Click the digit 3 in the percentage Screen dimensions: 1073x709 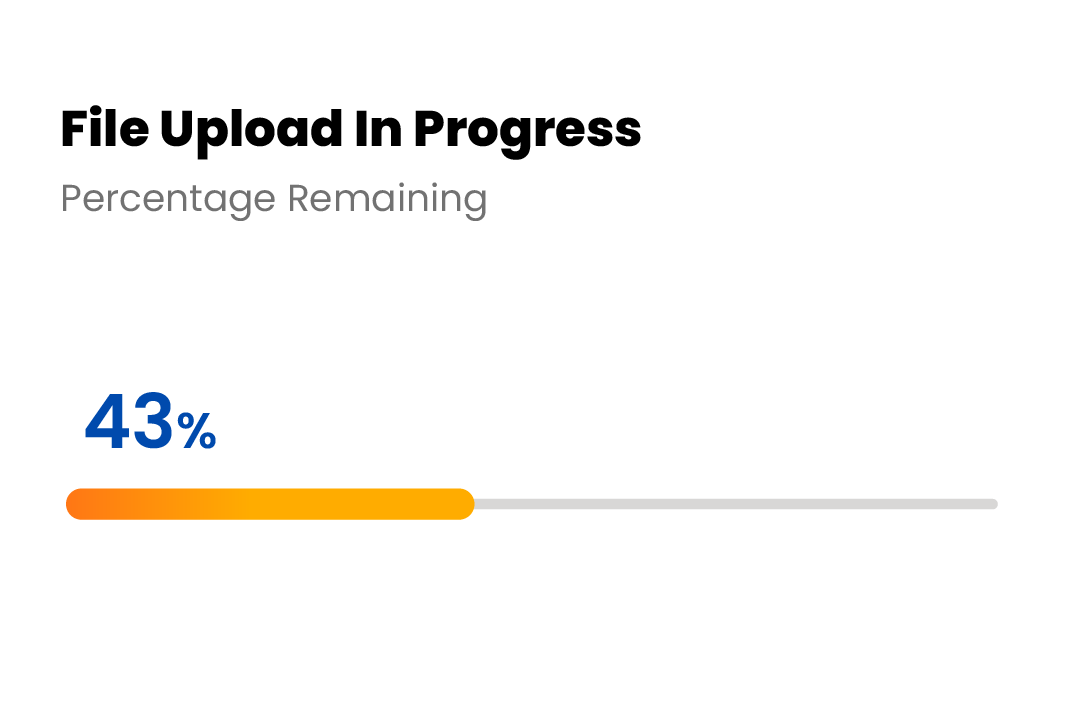(153, 421)
